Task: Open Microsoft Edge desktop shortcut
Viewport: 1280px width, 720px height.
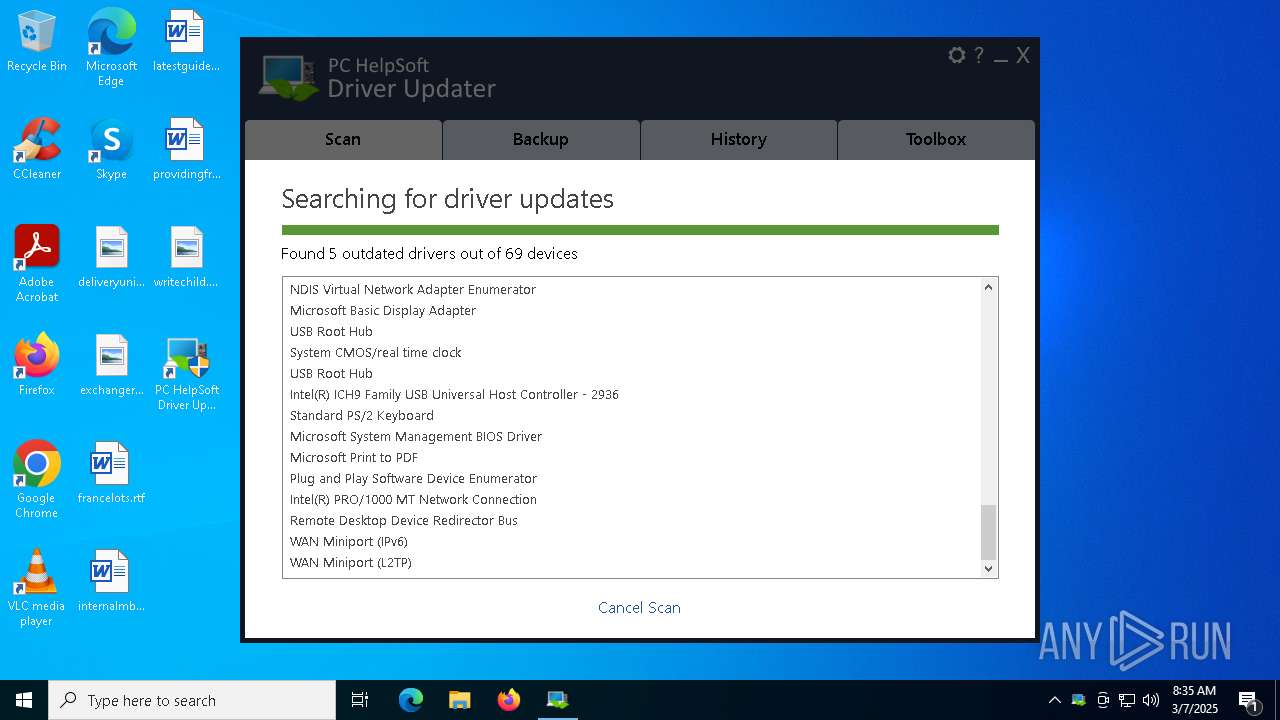Action: [111, 48]
